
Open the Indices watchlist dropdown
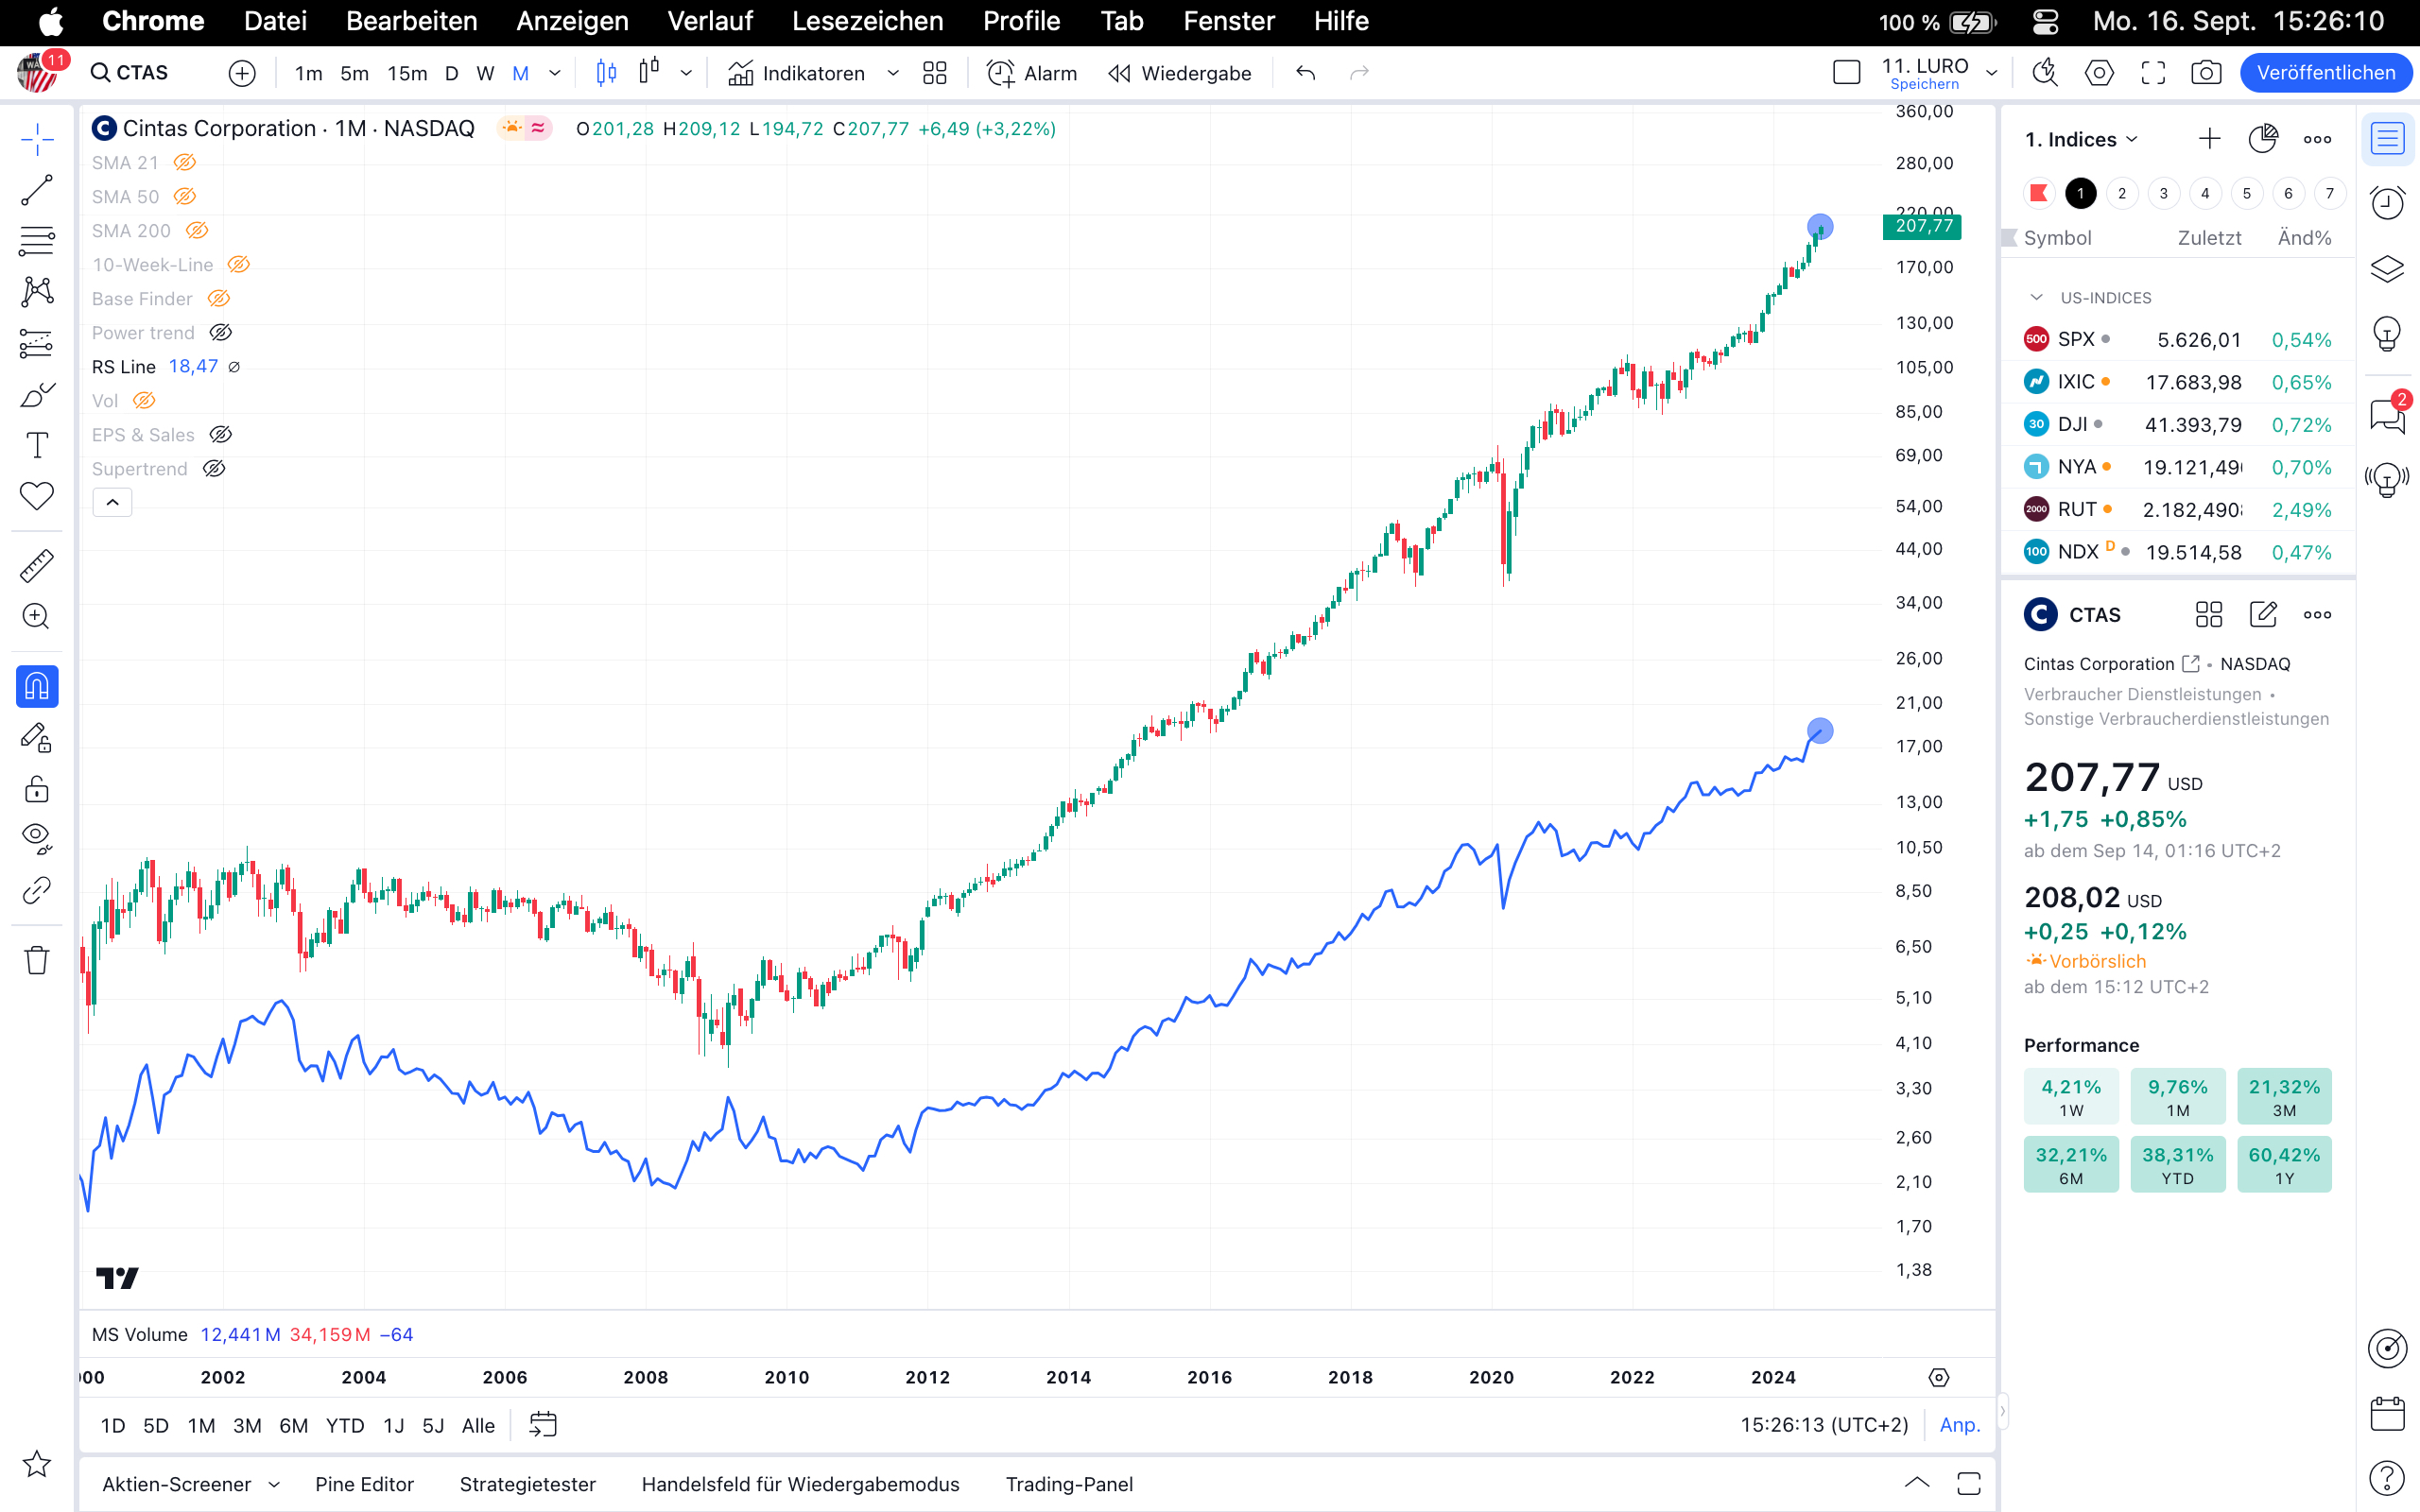(2082, 140)
